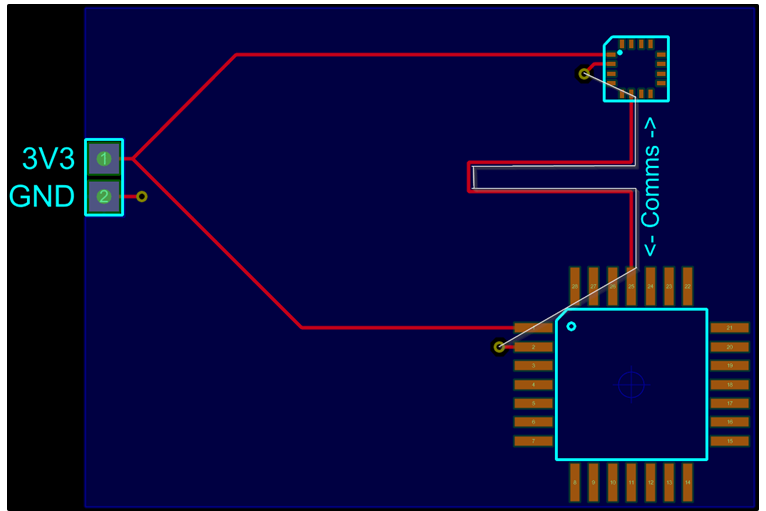
Task: Select the 3V3 silkscreen label
Action: 48,159
